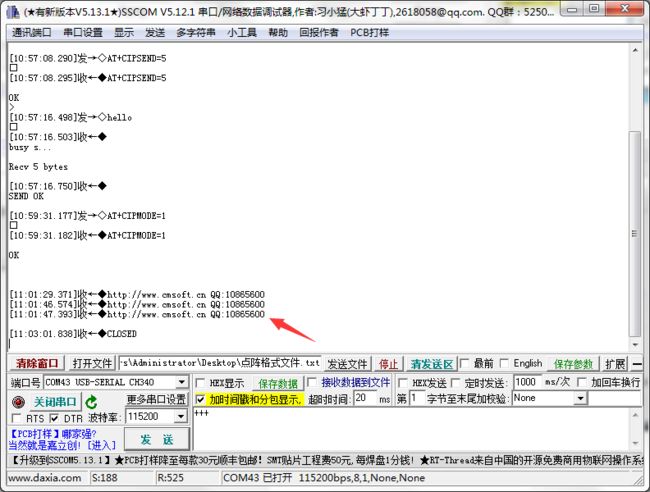The image size is (650, 492).
Task: Click the 保存参数 button
Action: [x=573, y=364]
